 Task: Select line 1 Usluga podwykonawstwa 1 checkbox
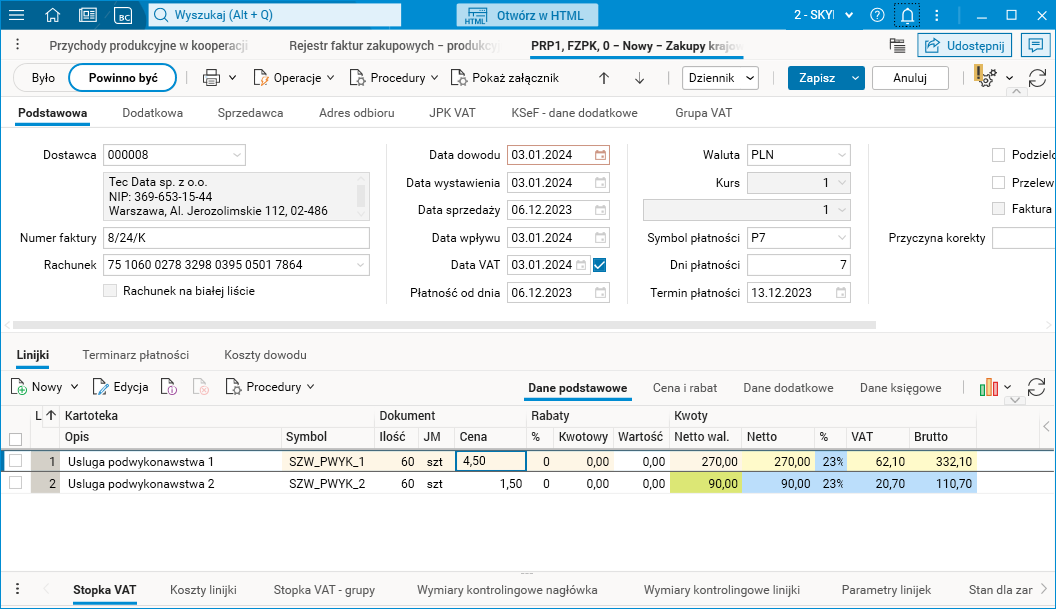[x=15, y=461]
